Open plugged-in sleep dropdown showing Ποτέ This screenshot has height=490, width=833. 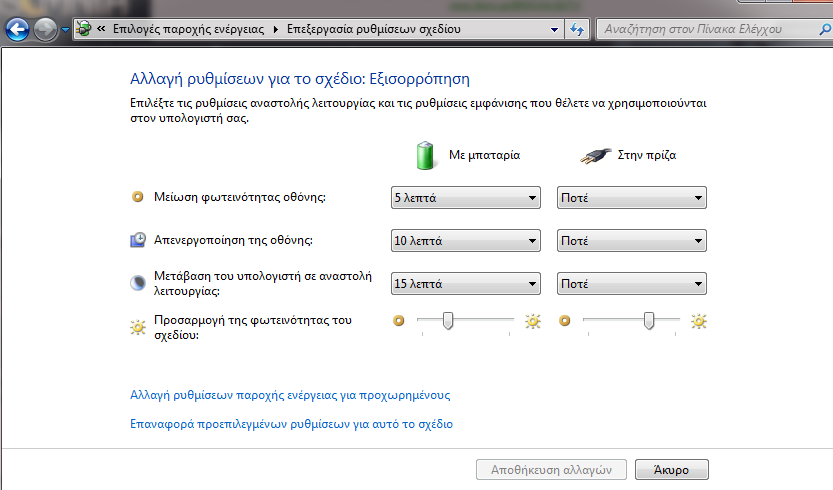coord(632,284)
